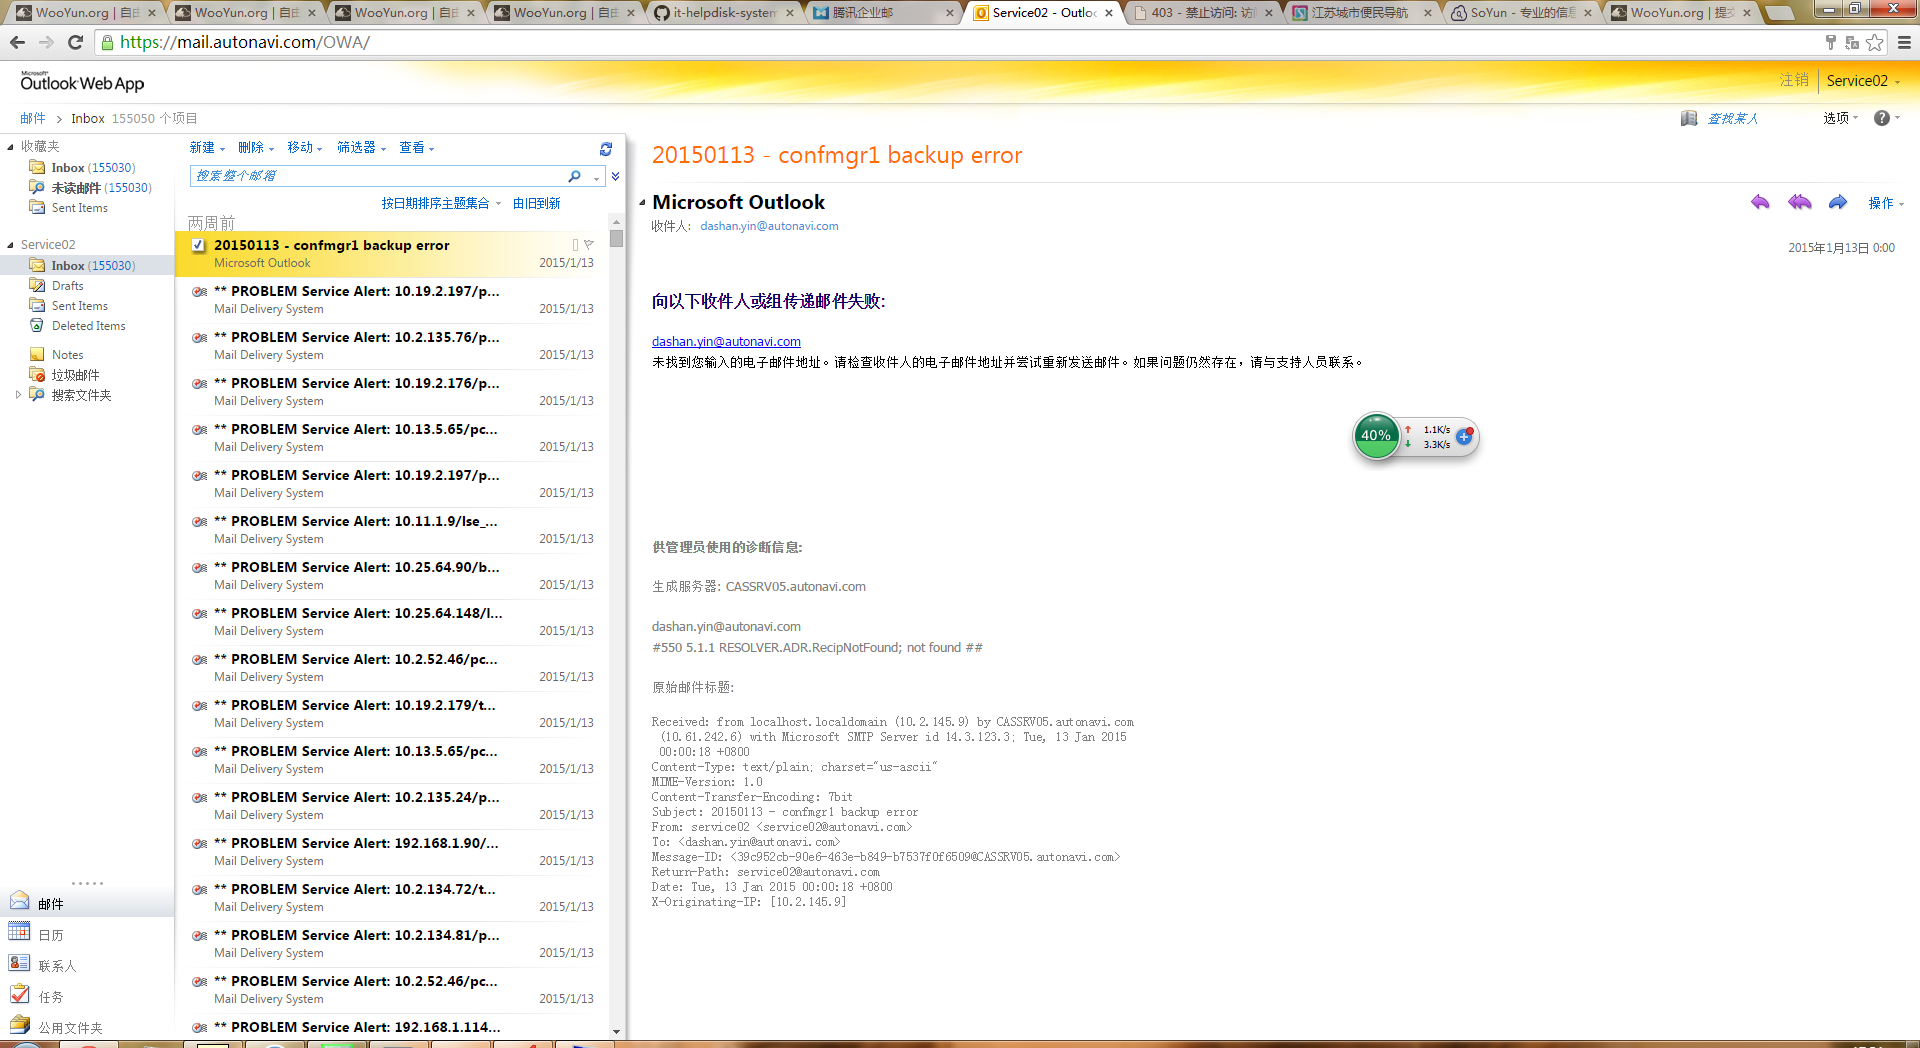Toggle checkbox of confmgr1 backup error message

pos(198,245)
